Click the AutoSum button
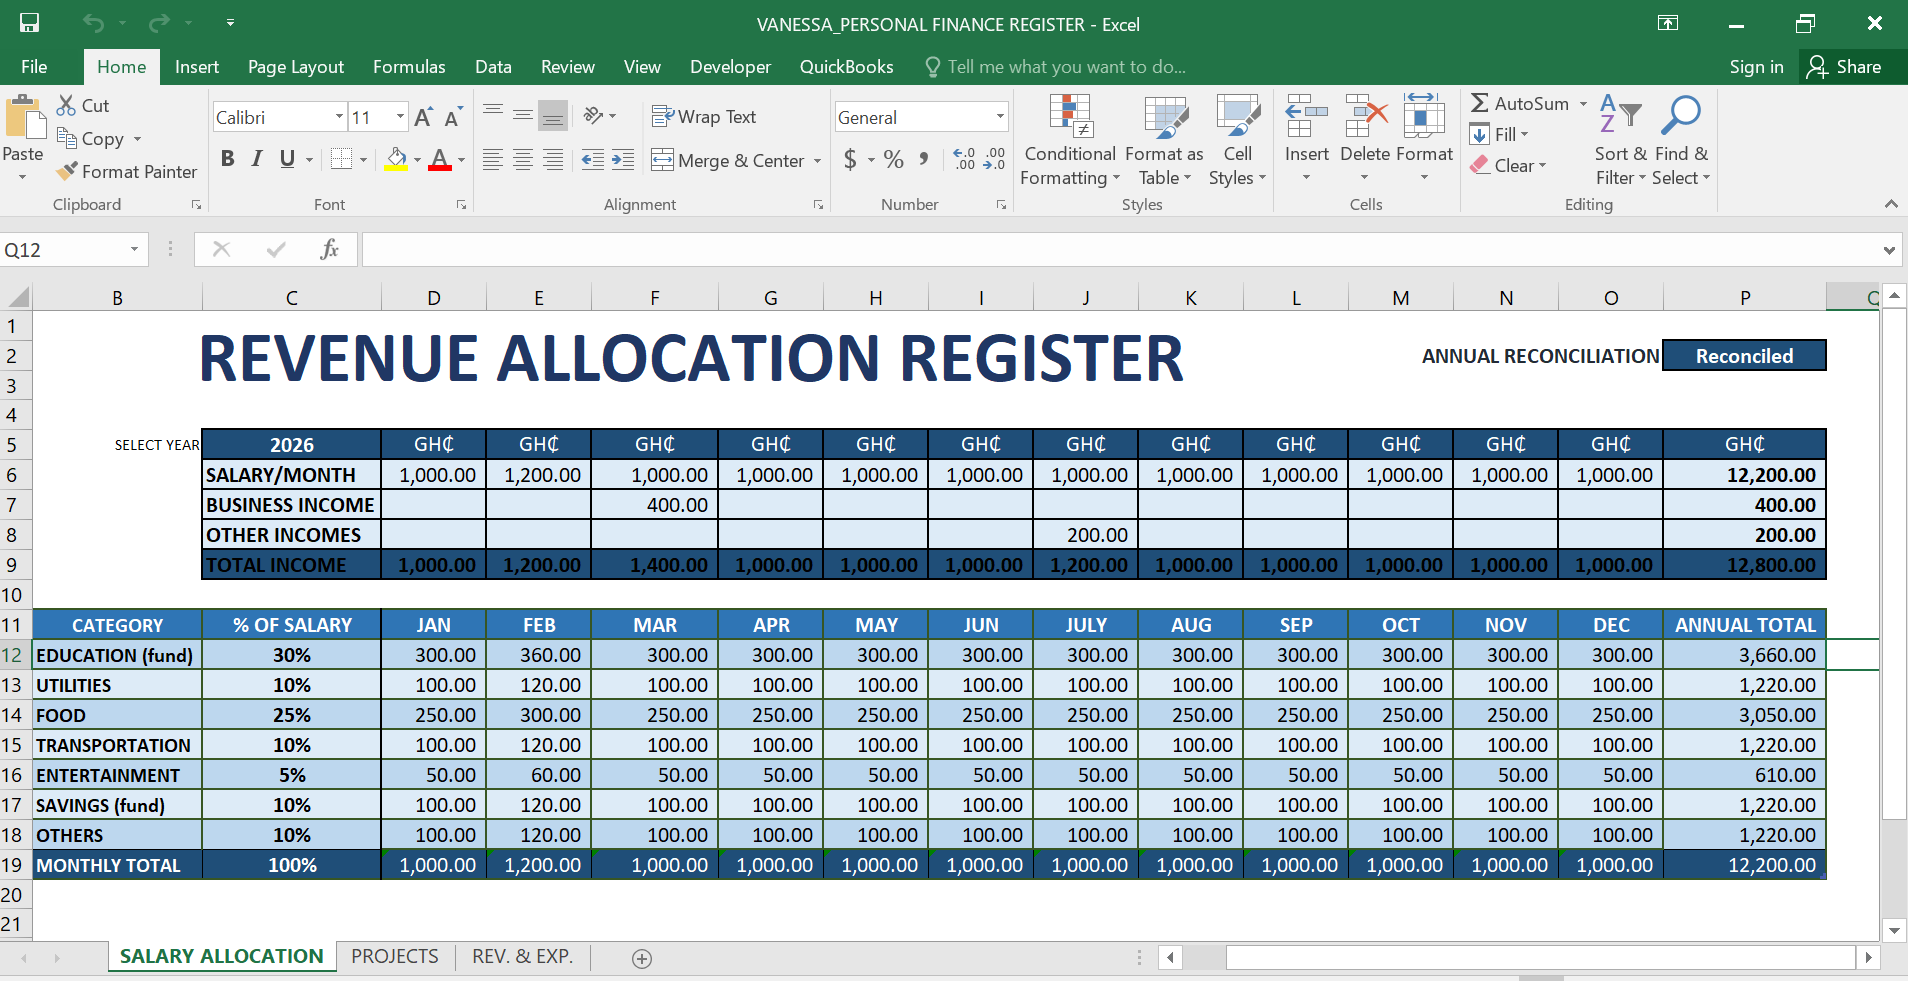 click(1520, 104)
